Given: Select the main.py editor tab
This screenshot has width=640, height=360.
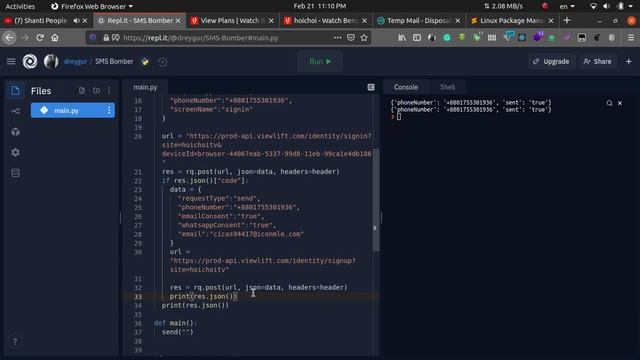Looking at the screenshot, I should click(x=145, y=87).
